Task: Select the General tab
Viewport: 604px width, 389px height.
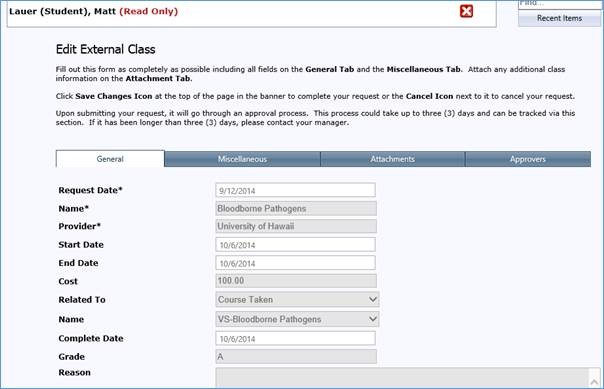Action: 110,159
